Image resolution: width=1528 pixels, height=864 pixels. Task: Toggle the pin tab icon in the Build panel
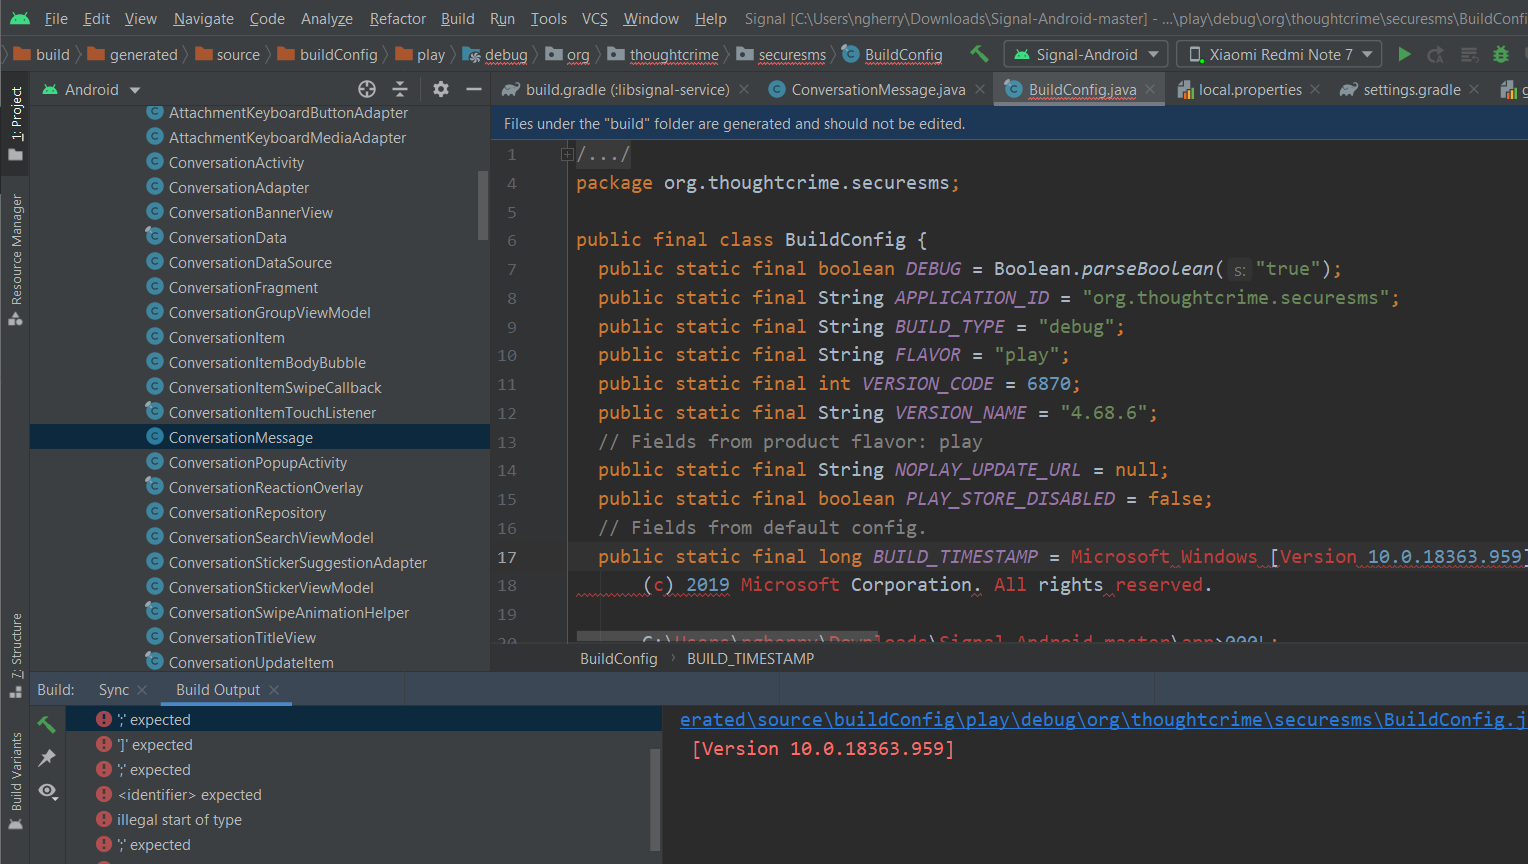click(x=47, y=758)
